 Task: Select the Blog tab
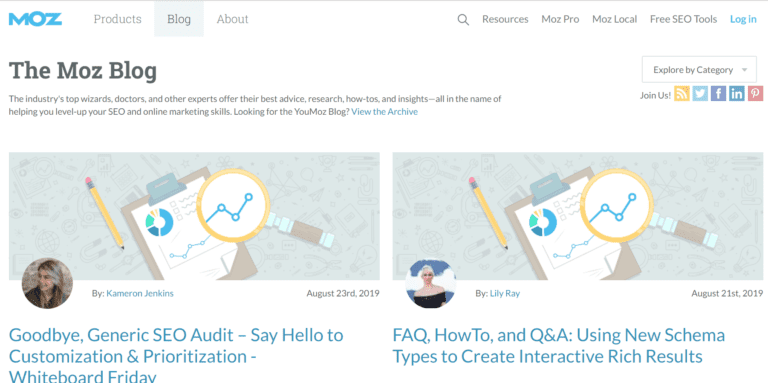[x=179, y=19]
